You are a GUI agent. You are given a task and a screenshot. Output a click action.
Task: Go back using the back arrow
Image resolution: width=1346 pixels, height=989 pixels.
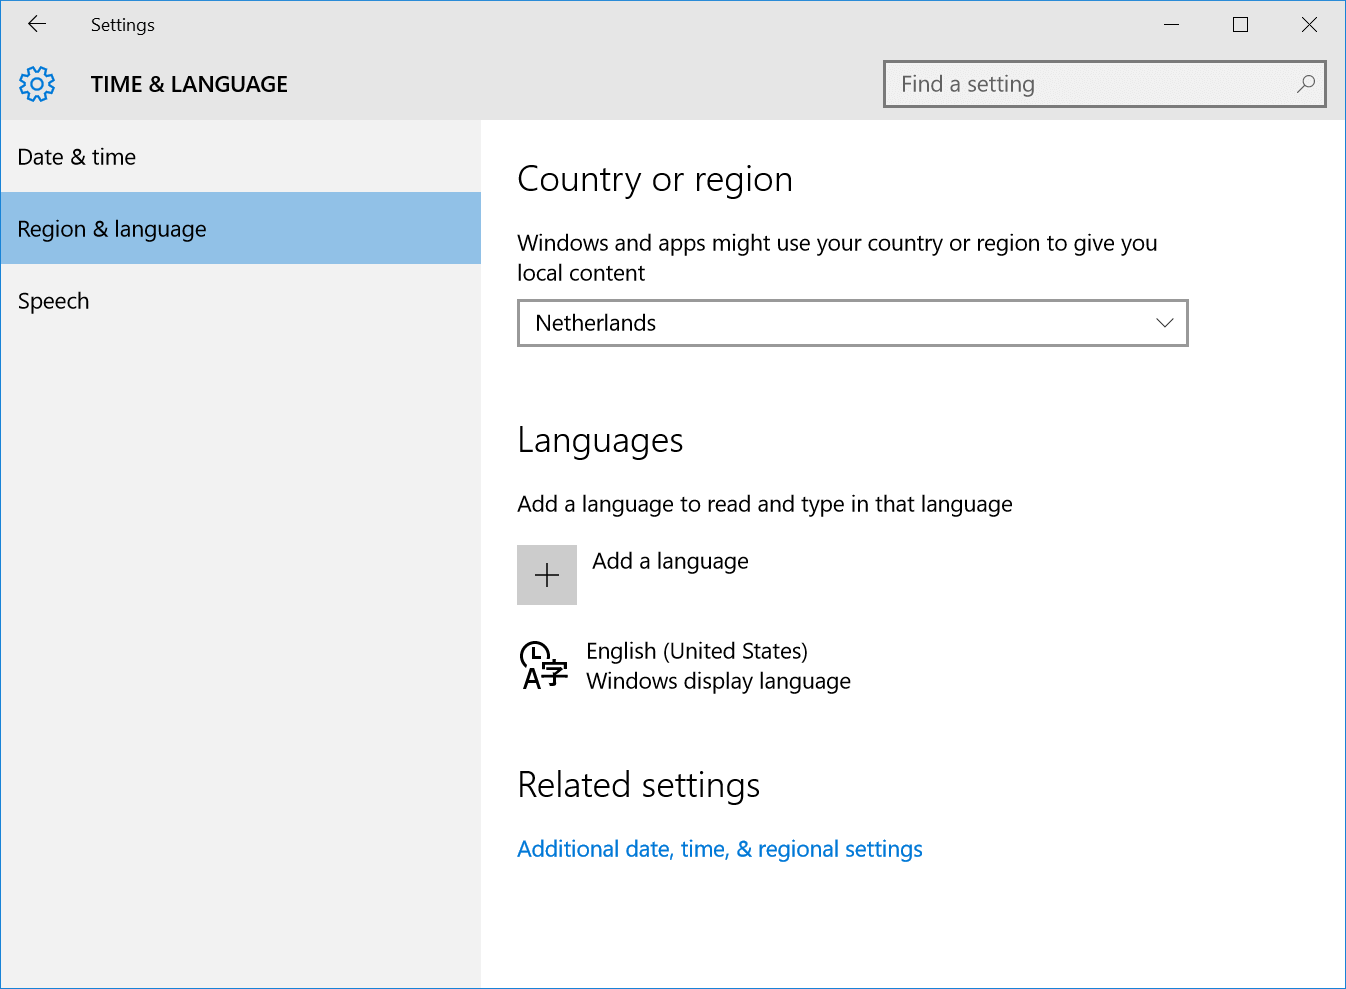pyautogui.click(x=37, y=24)
